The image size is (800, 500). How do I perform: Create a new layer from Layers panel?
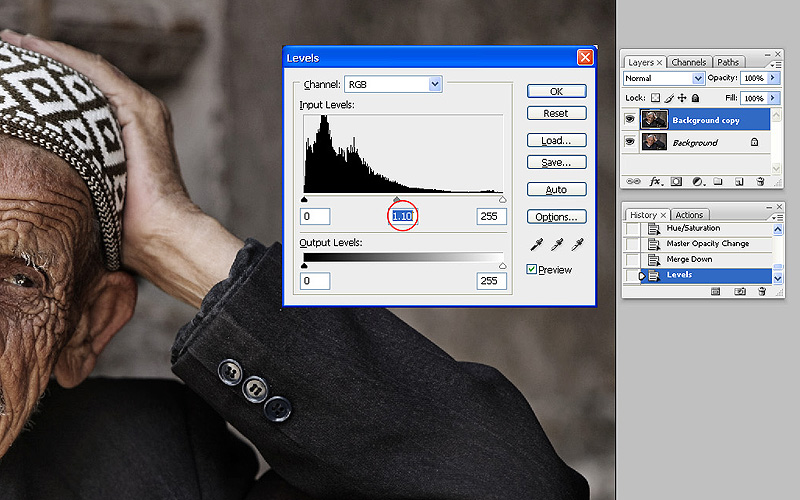point(739,182)
